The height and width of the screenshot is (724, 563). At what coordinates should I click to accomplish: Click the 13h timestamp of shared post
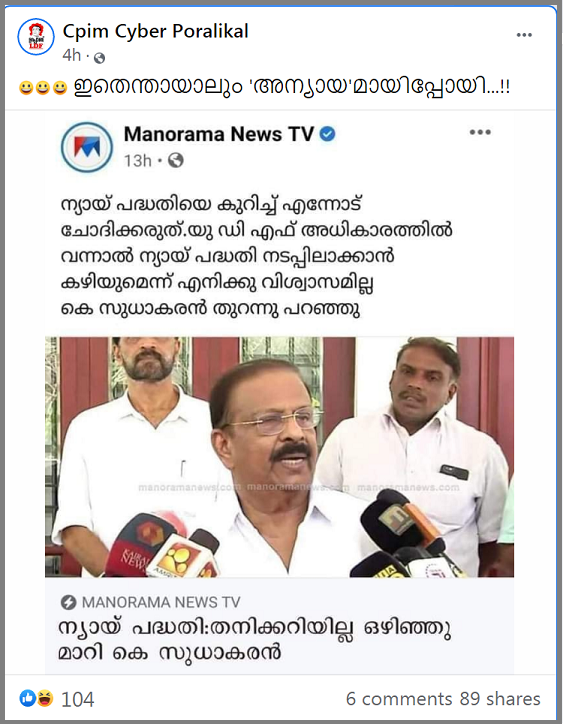pos(138,161)
